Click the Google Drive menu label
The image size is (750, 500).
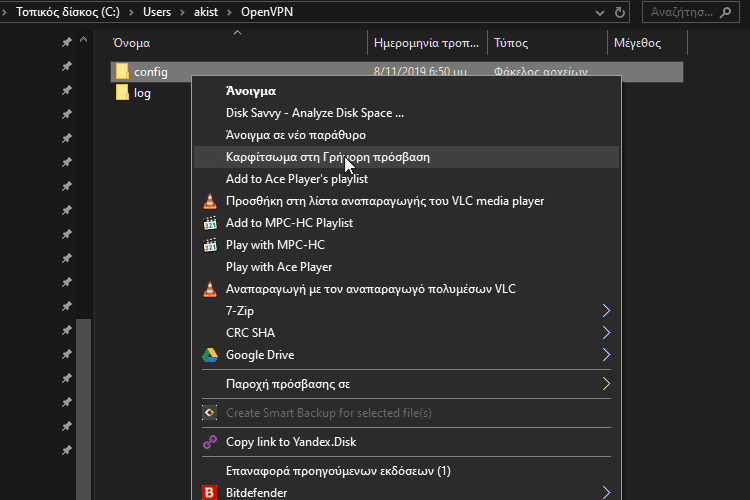point(260,355)
